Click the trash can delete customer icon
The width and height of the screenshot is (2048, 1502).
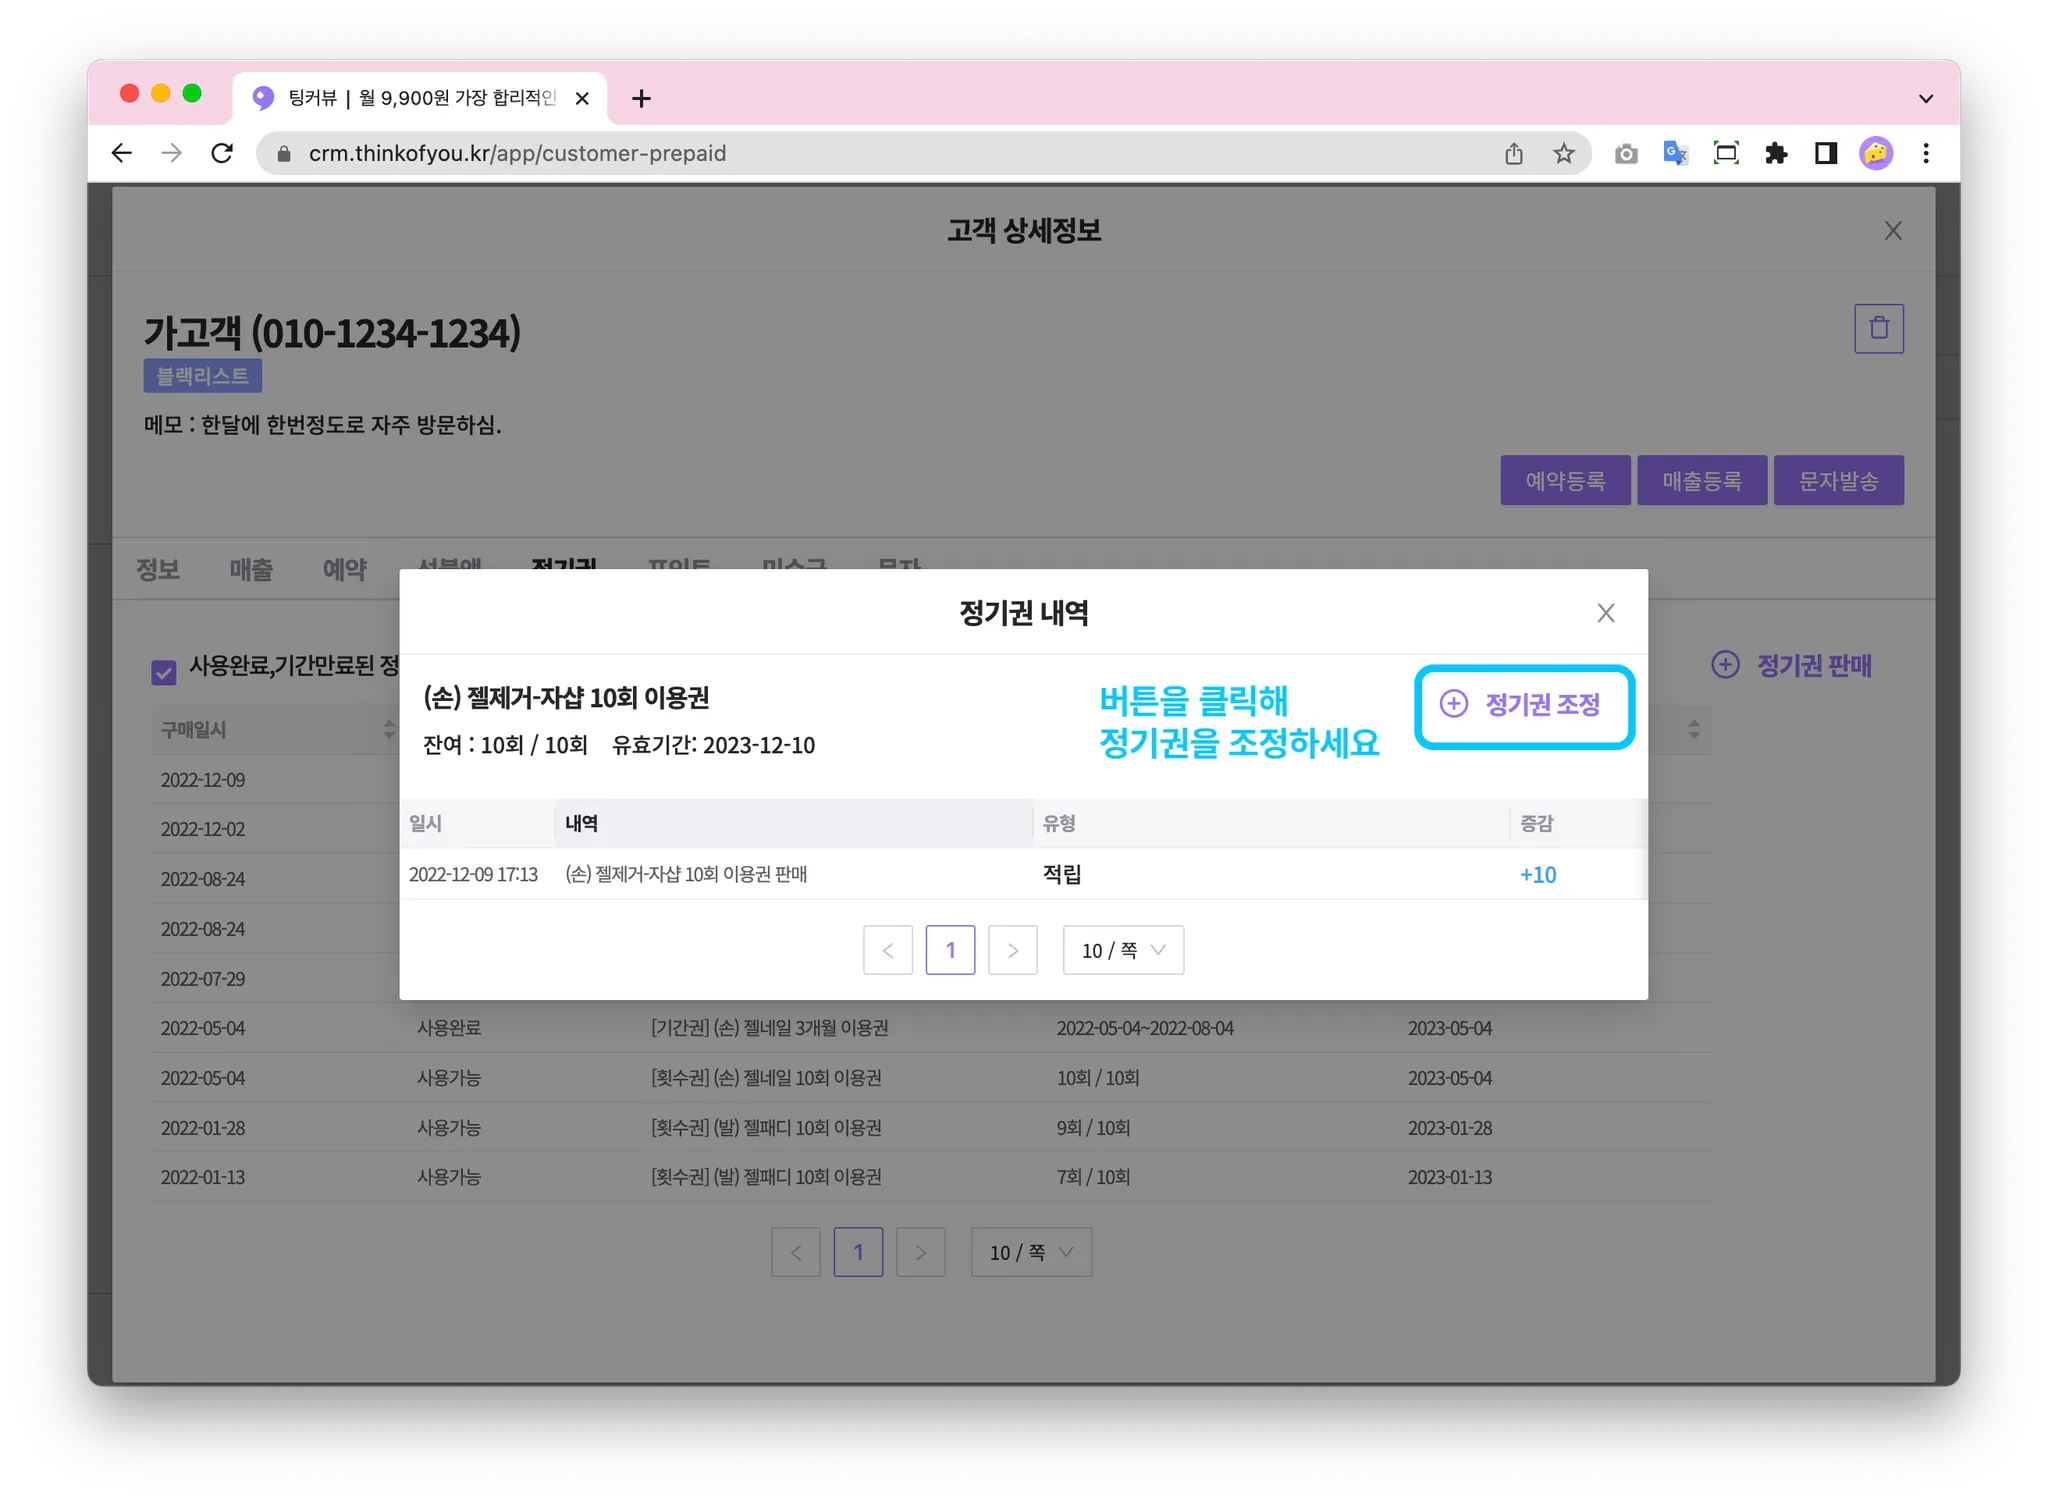tap(1878, 328)
